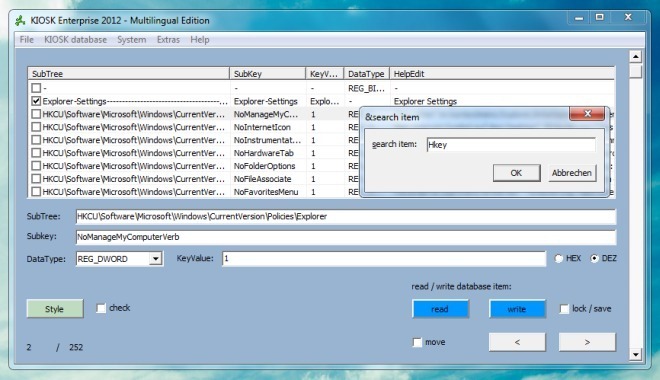The width and height of the screenshot is (660, 380).
Task: Select the DEZ radio button
Action: pyautogui.click(x=594, y=258)
